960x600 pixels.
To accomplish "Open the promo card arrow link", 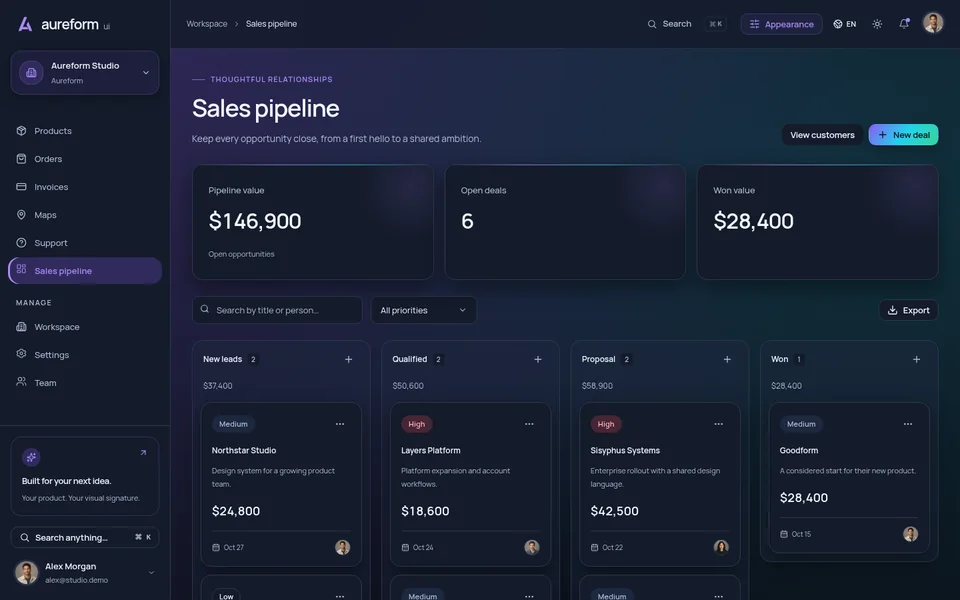I will pyautogui.click(x=143, y=452).
